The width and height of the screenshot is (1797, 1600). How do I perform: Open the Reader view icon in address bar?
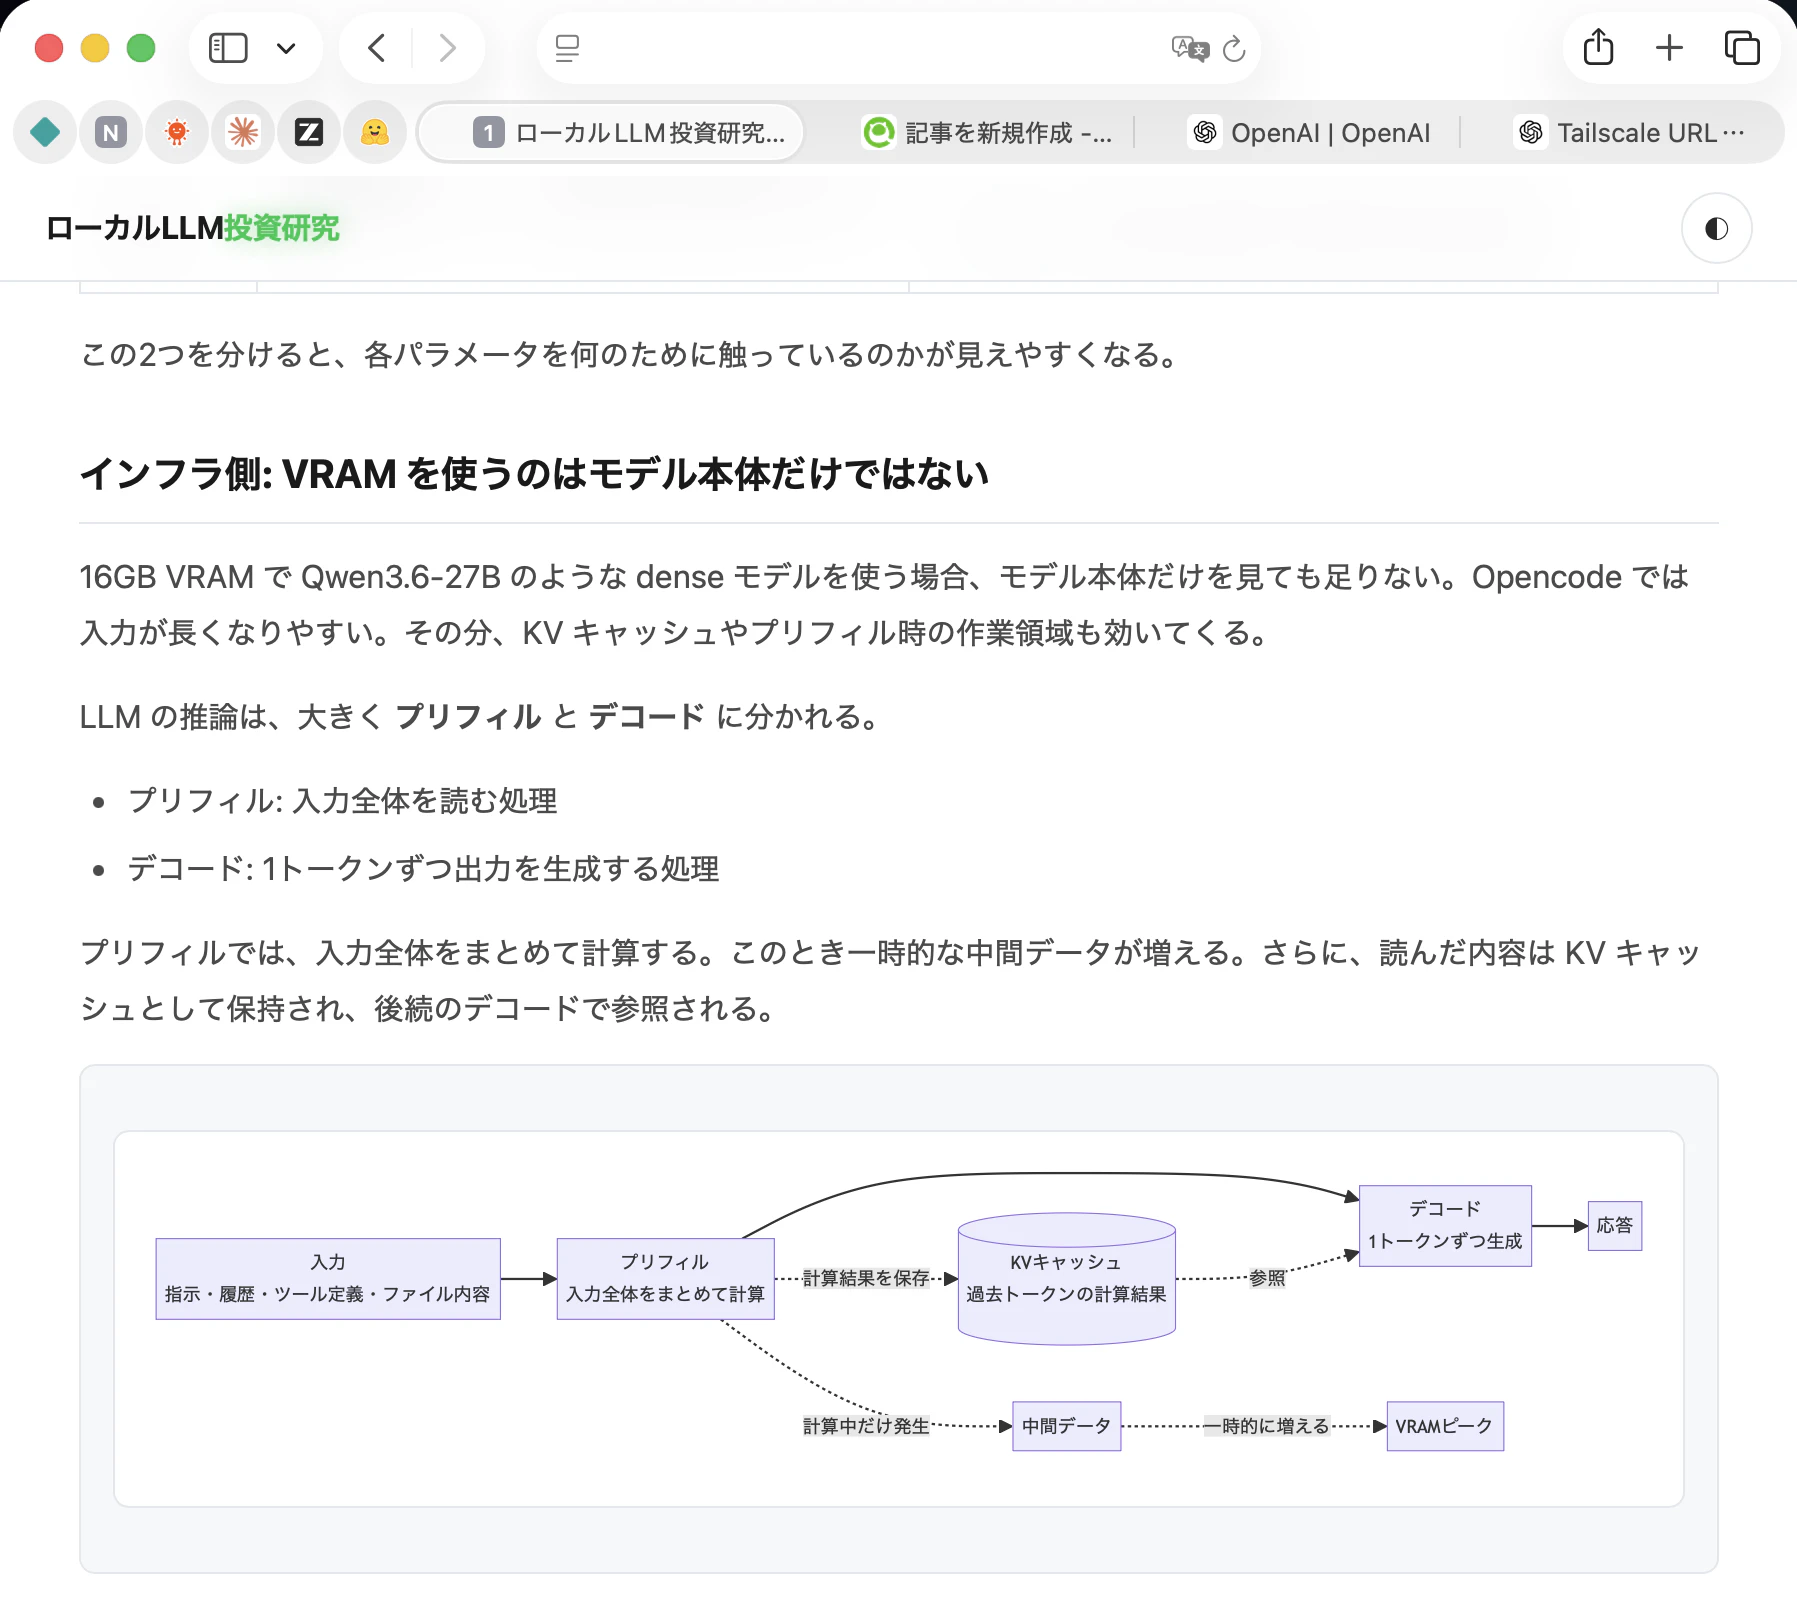click(567, 48)
